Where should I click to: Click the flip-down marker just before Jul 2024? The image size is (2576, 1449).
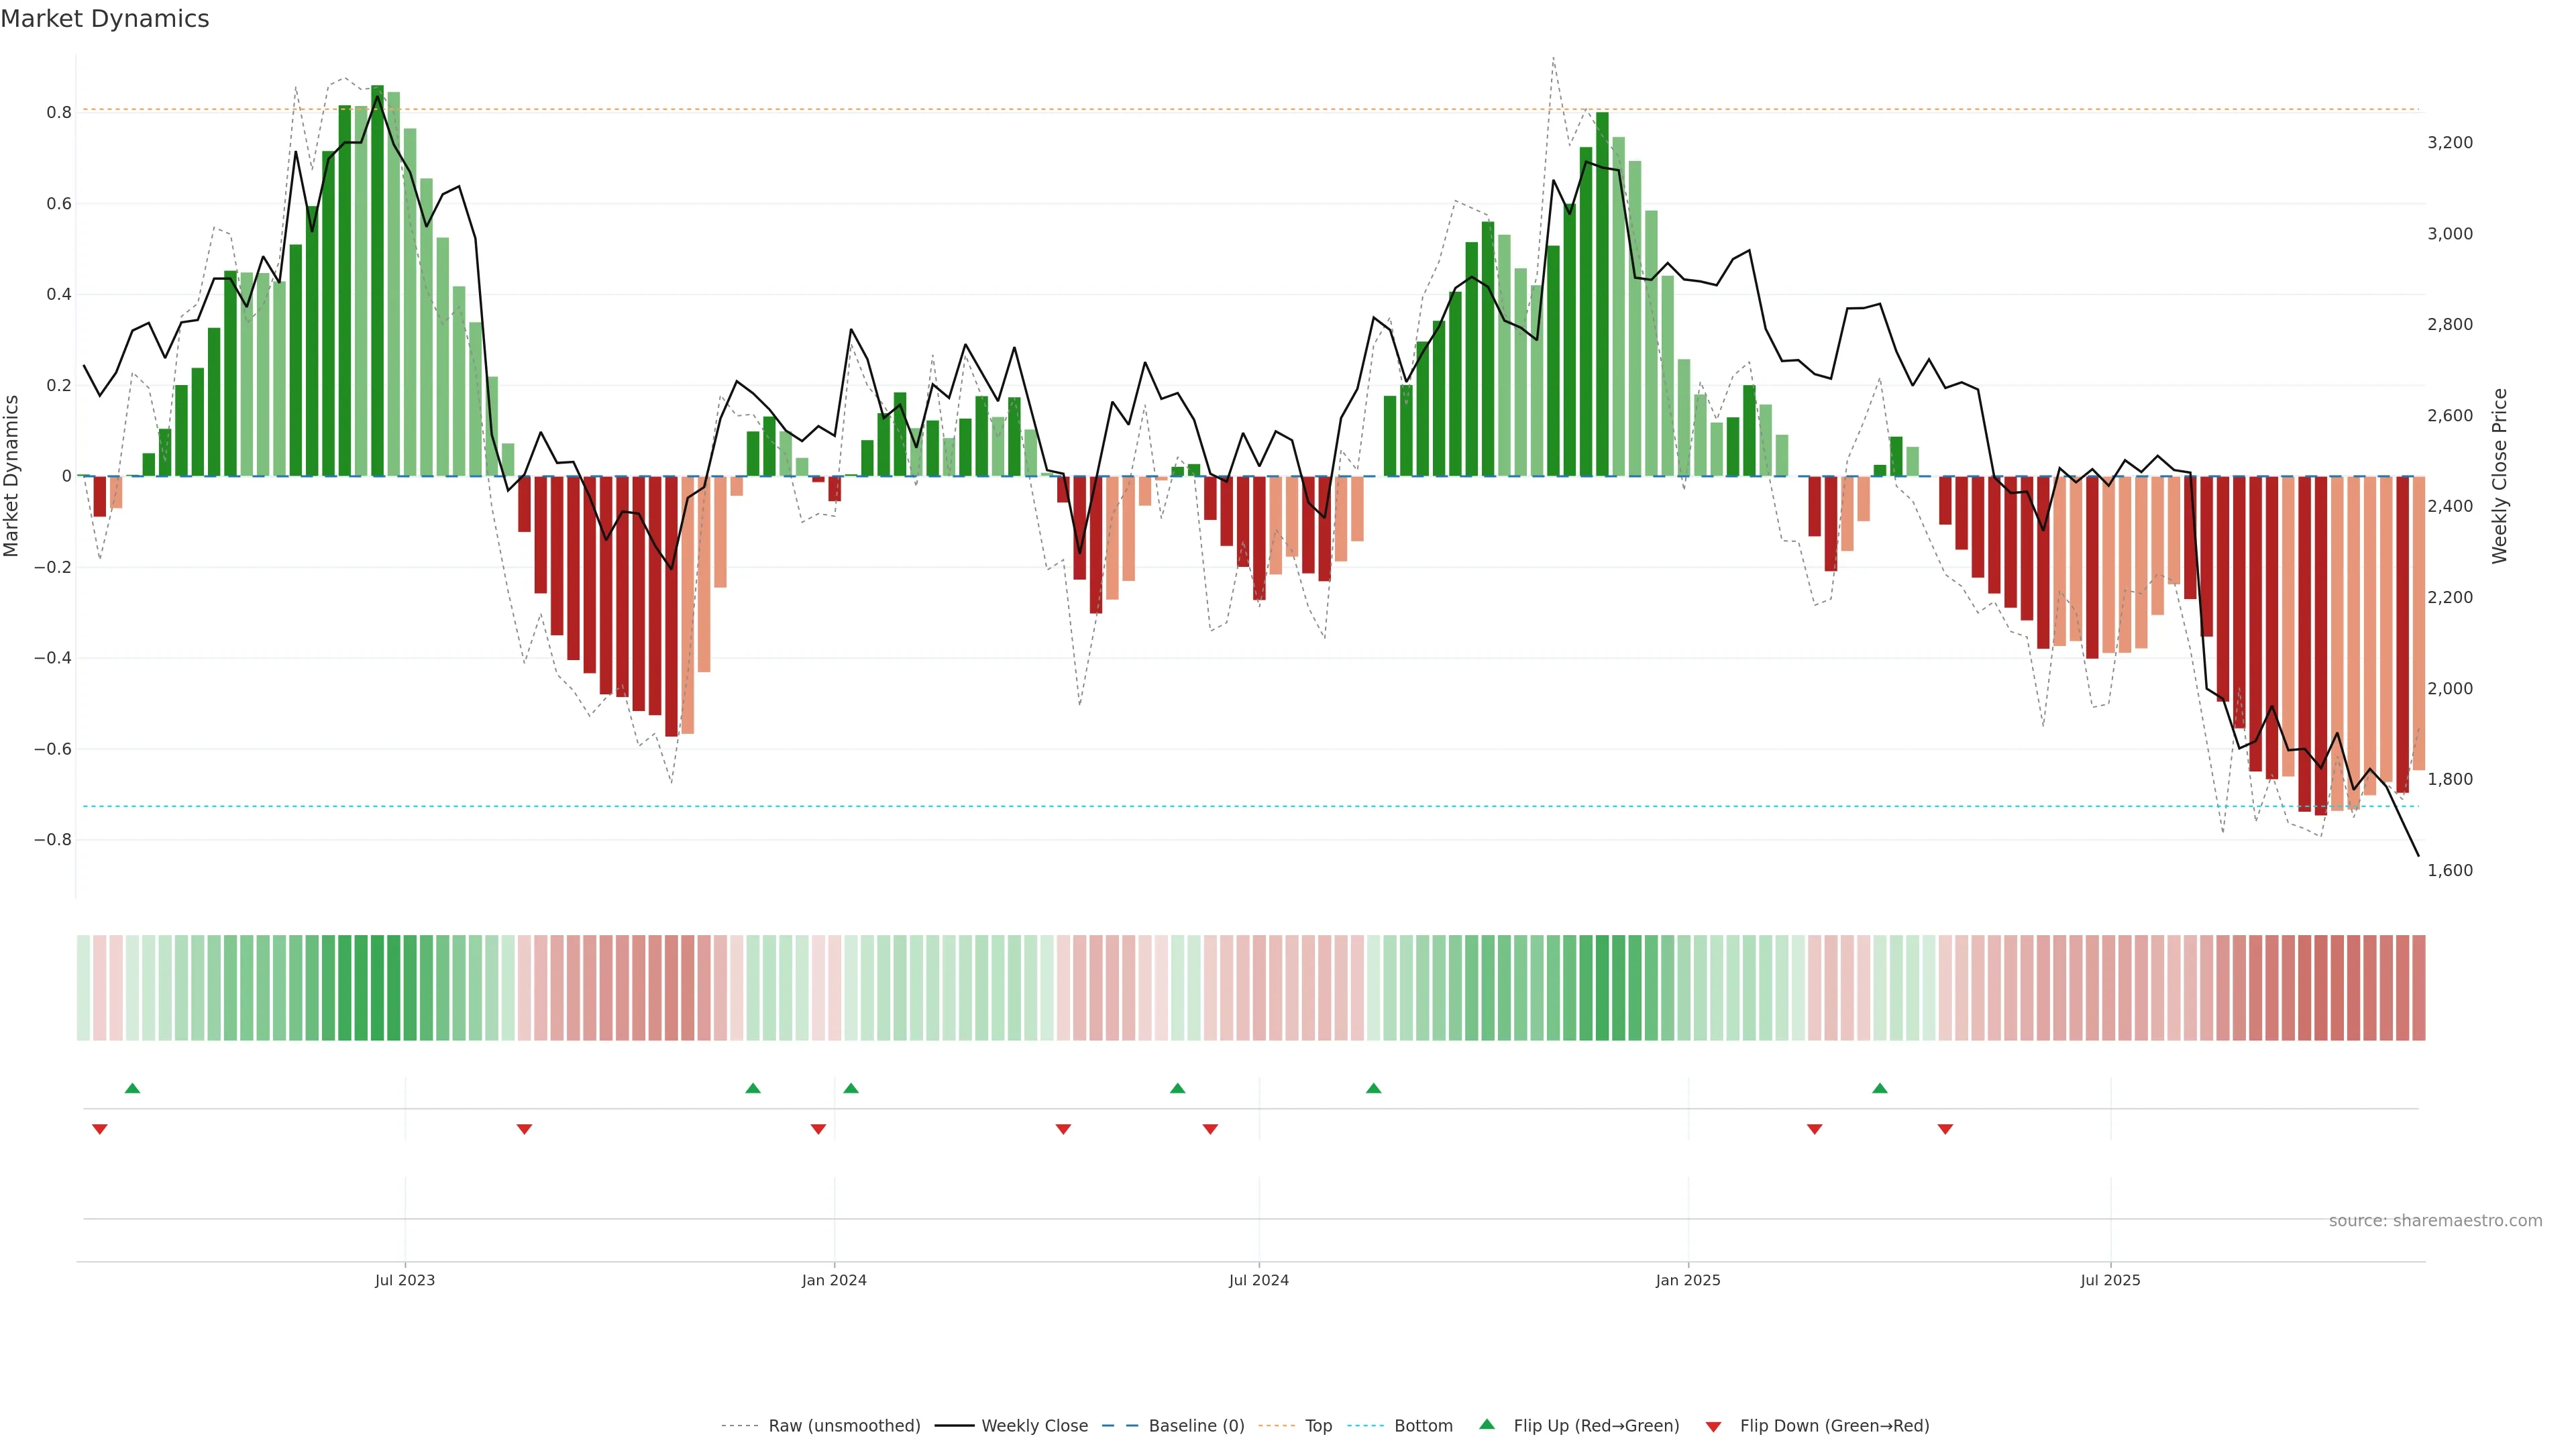pyautogui.click(x=1210, y=1129)
